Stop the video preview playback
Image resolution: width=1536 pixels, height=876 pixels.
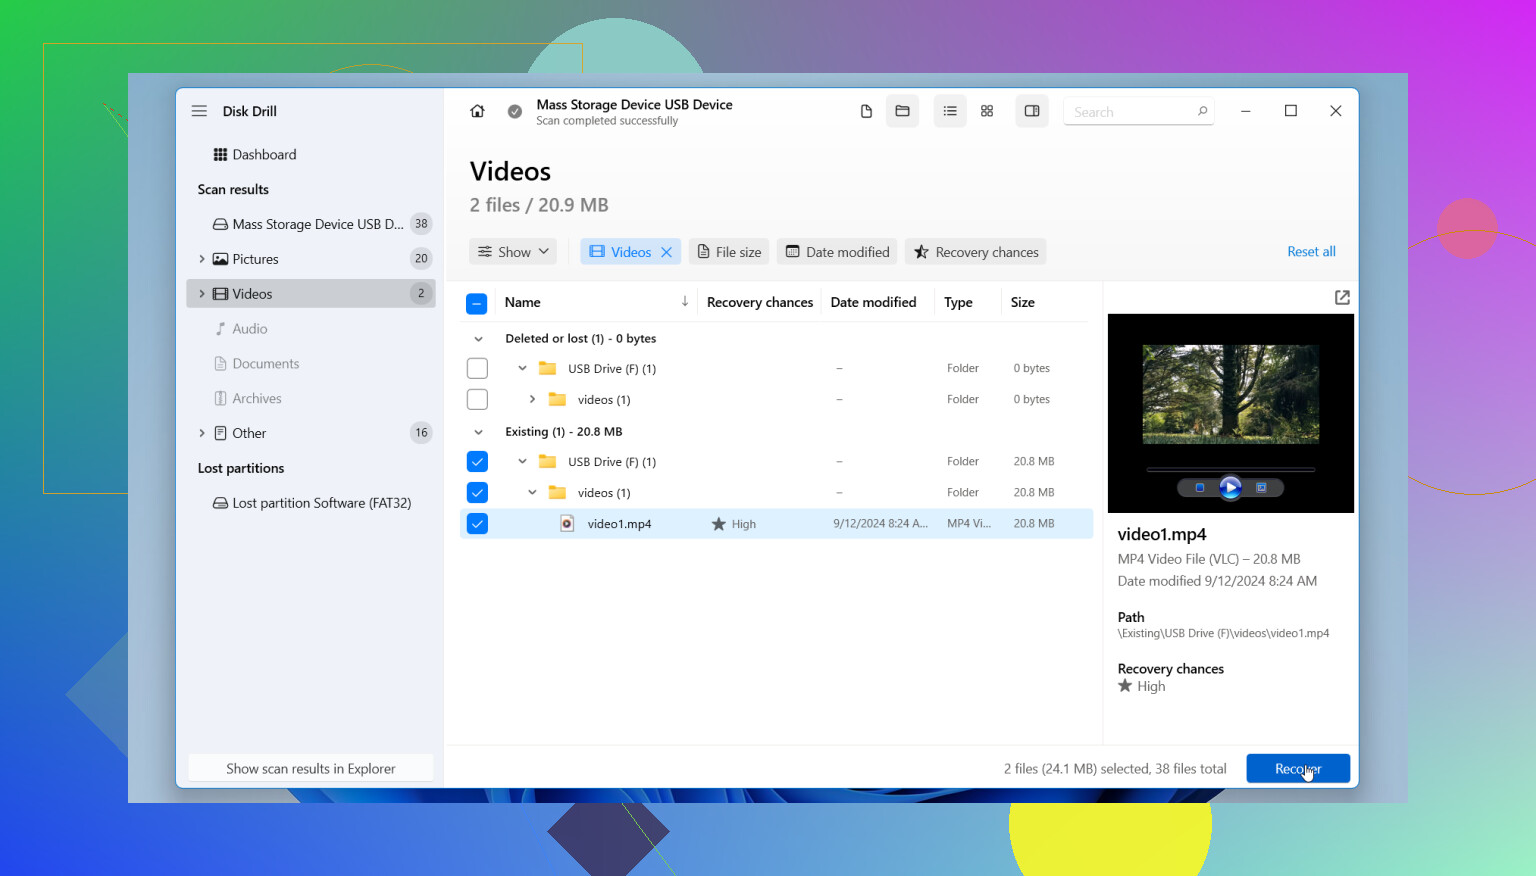[1200, 488]
